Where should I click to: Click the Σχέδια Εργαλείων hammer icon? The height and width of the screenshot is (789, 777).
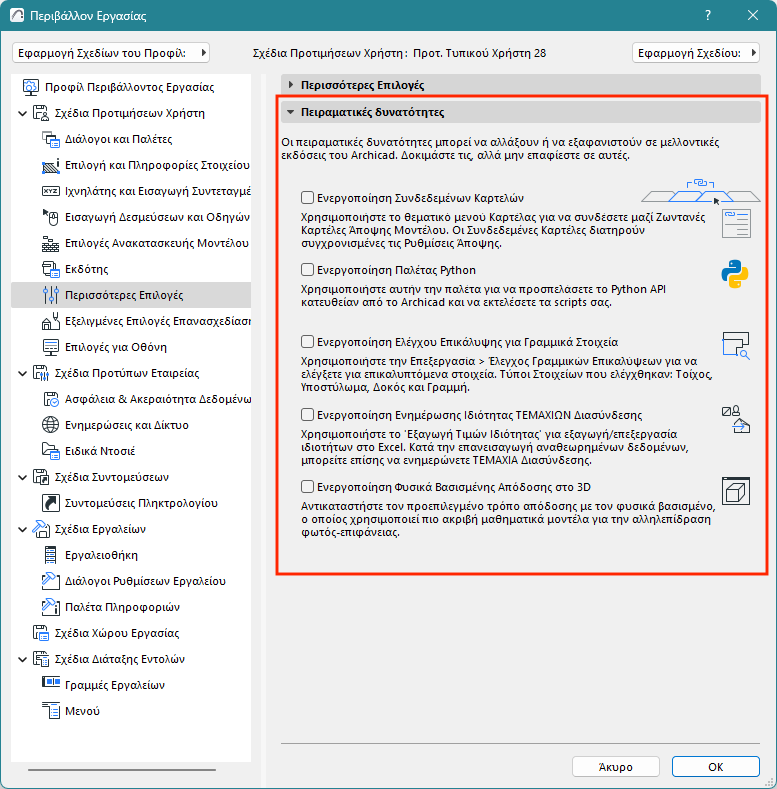(x=40, y=529)
